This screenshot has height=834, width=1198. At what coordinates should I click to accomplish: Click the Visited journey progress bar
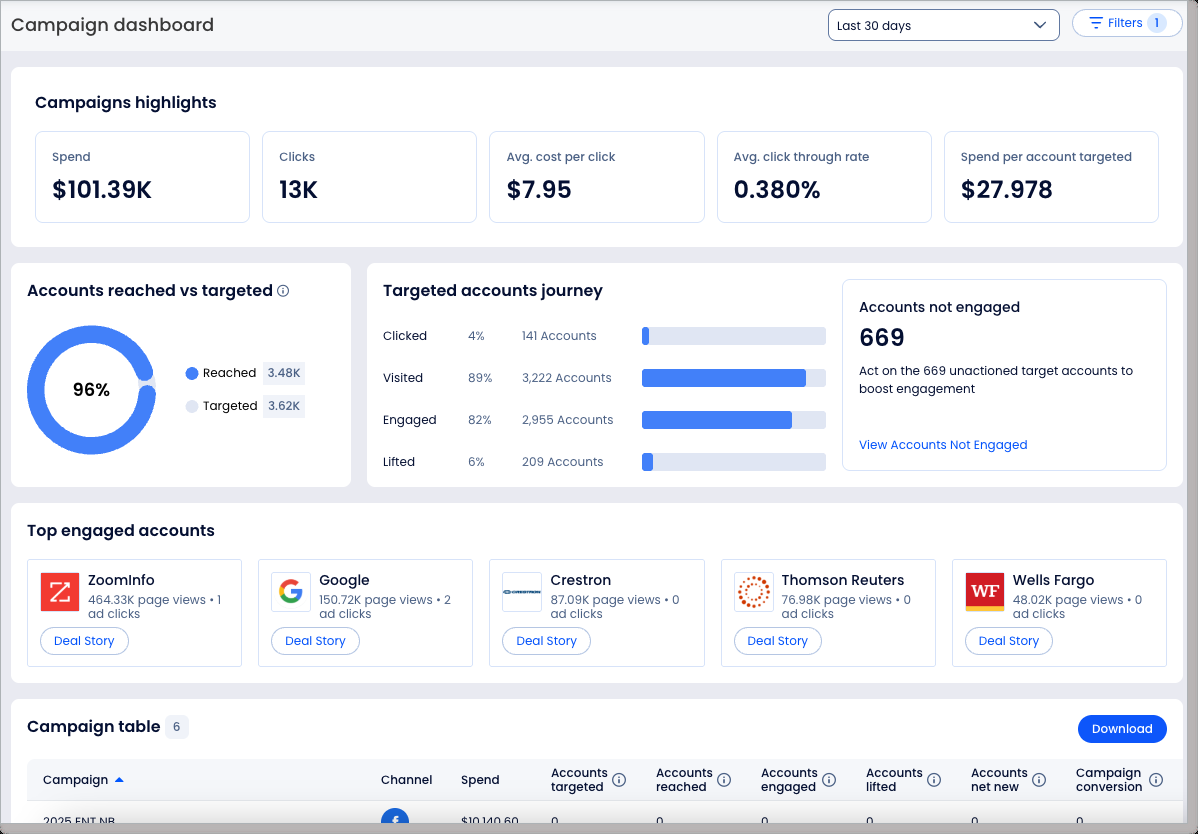tap(733, 378)
